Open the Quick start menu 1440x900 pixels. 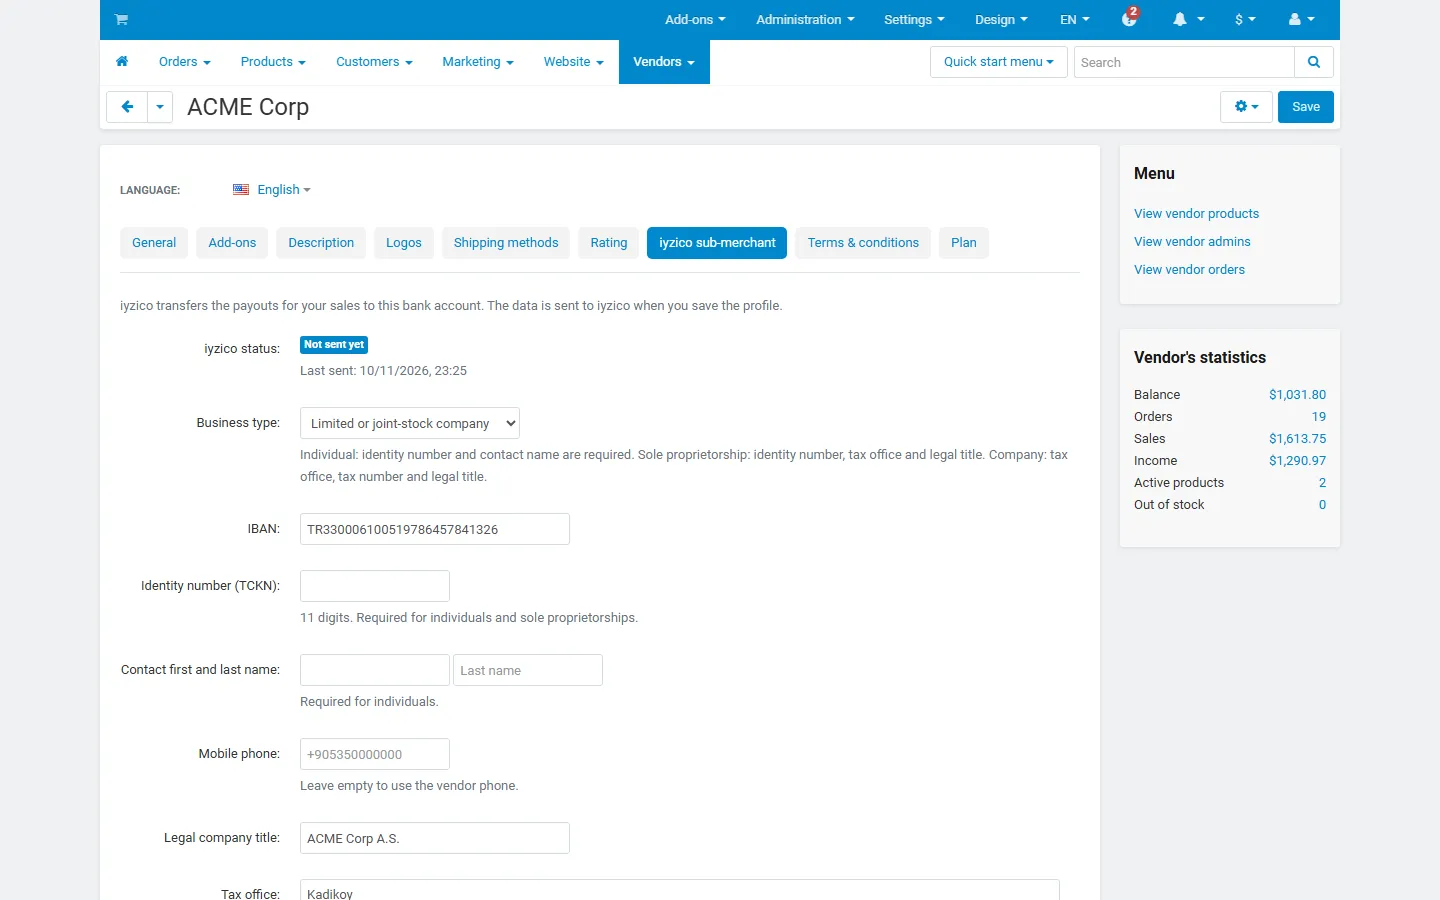(x=999, y=62)
